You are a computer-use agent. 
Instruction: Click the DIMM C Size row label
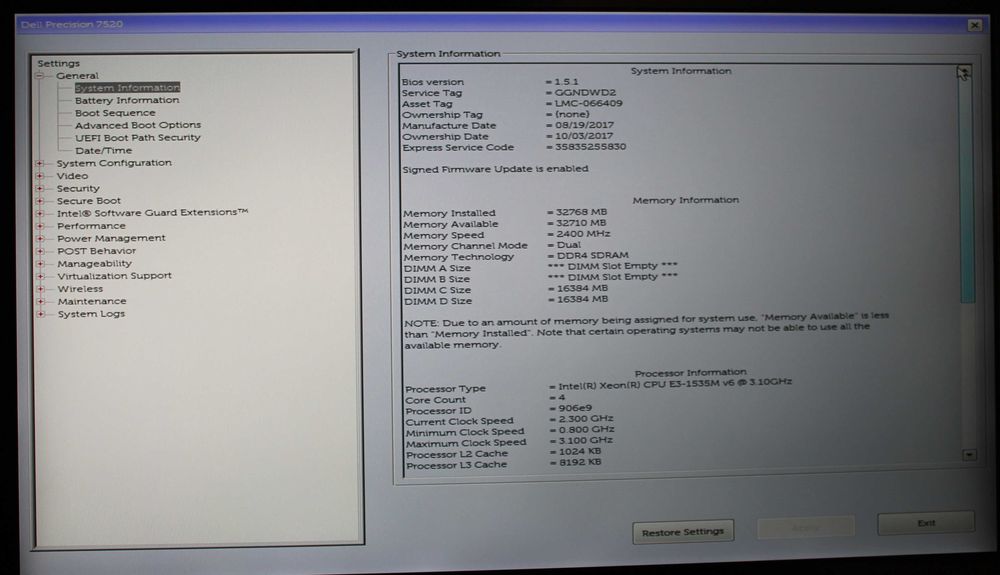click(x=437, y=290)
